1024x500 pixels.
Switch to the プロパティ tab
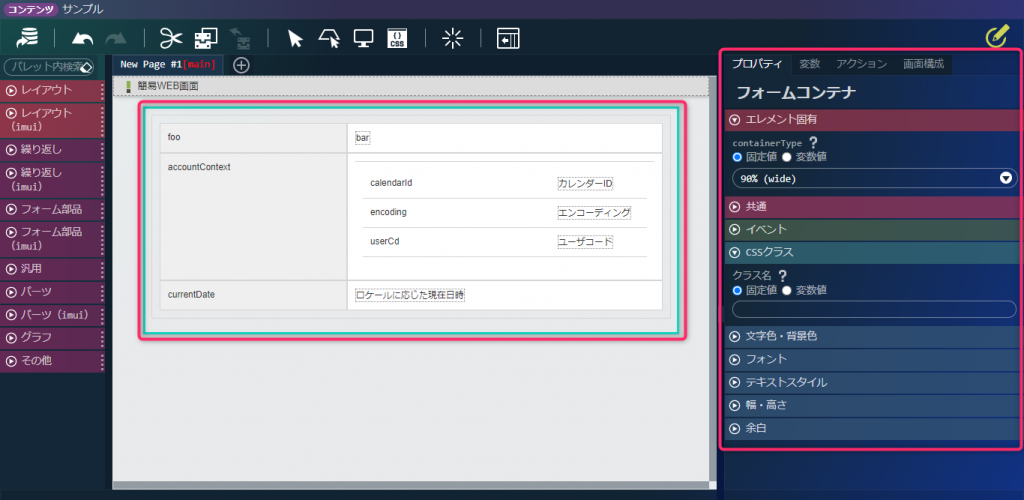(756, 64)
